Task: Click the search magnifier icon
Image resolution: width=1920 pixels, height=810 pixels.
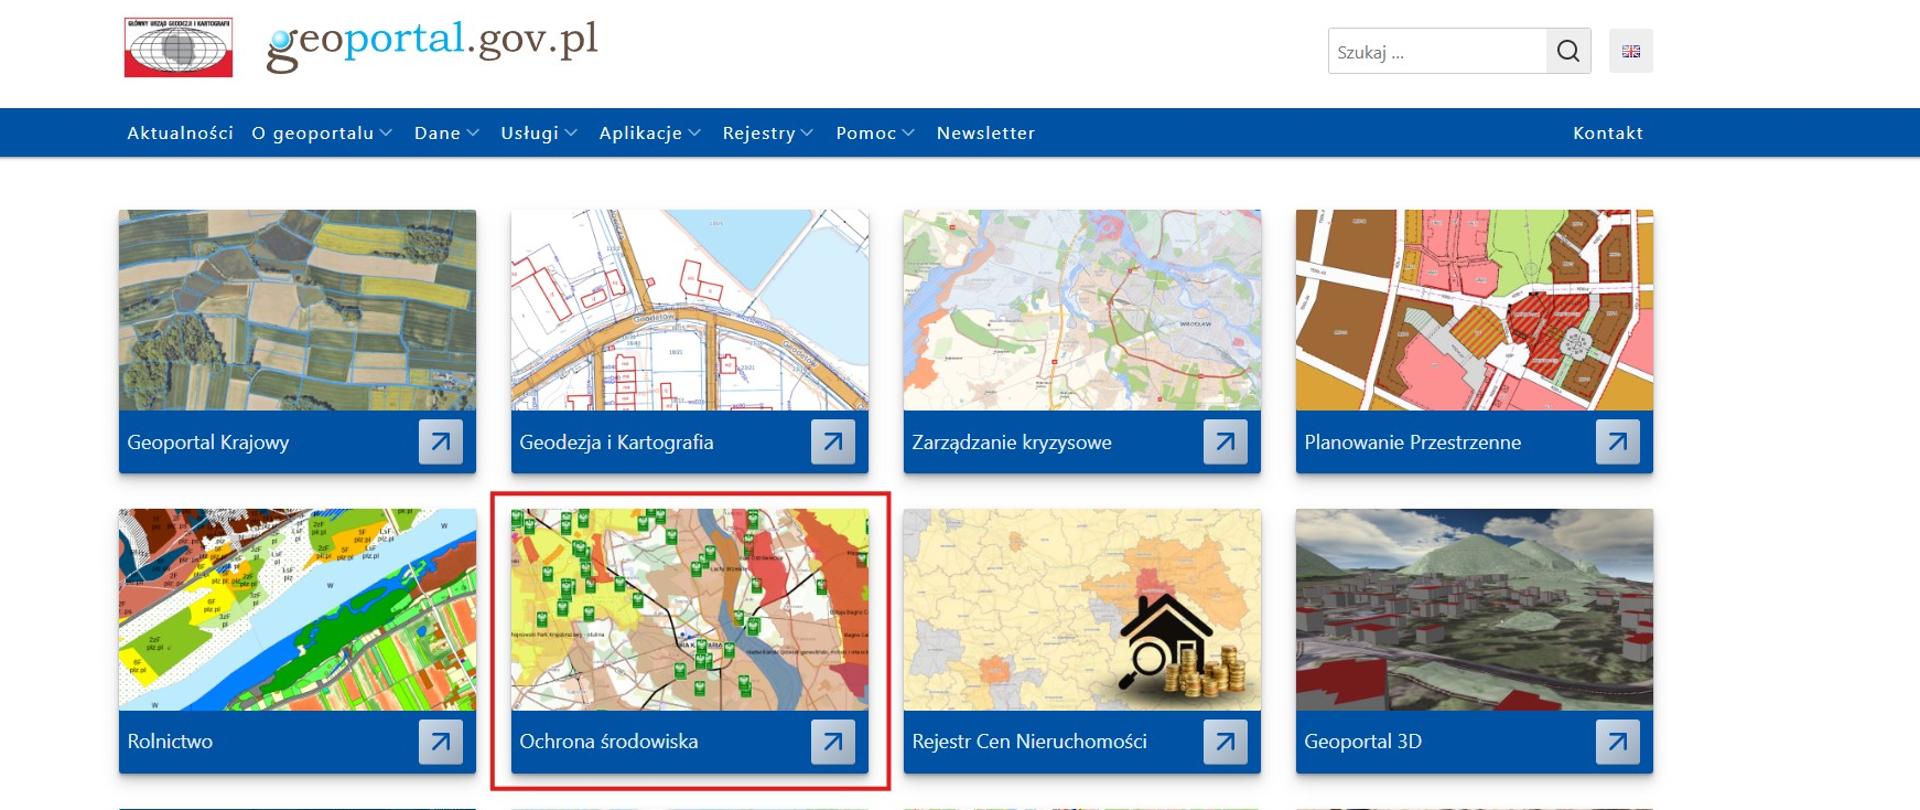Action: pyautogui.click(x=1568, y=51)
